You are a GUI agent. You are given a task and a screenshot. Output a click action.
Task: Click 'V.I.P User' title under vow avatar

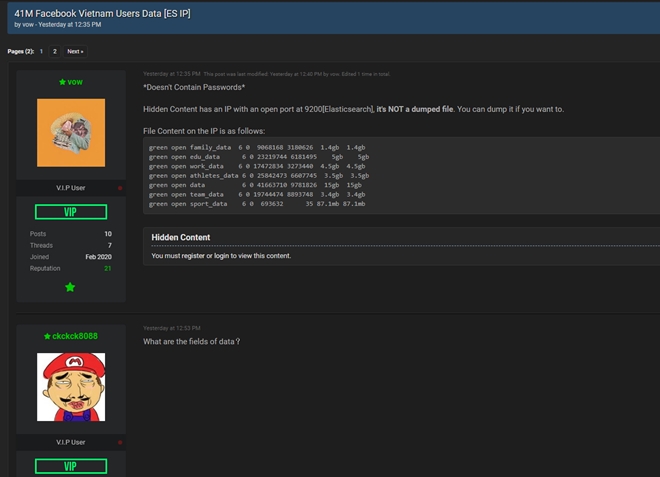[x=71, y=188]
